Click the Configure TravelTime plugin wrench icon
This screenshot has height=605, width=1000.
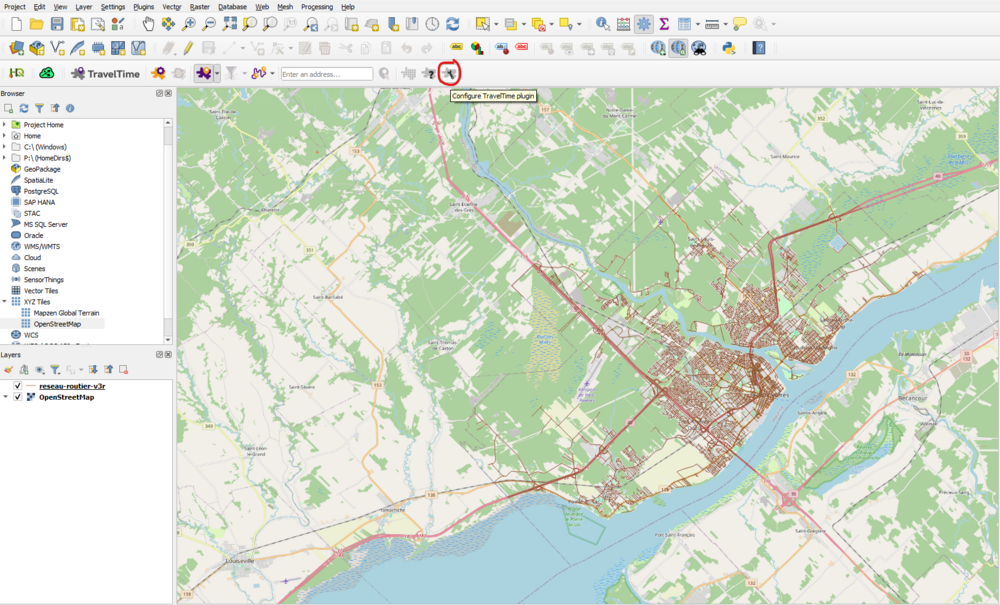pyautogui.click(x=451, y=73)
